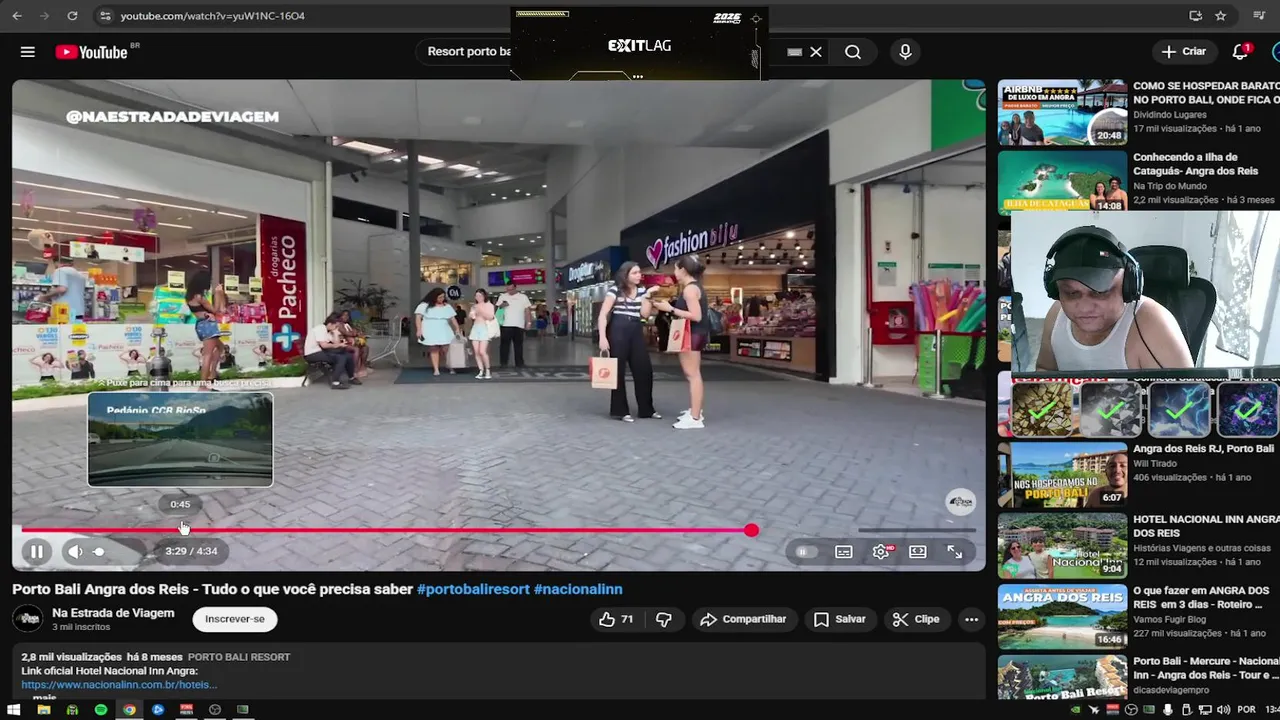The height and width of the screenshot is (720, 1280).
Task: Open the more actions three-dot menu
Action: pyautogui.click(x=971, y=619)
